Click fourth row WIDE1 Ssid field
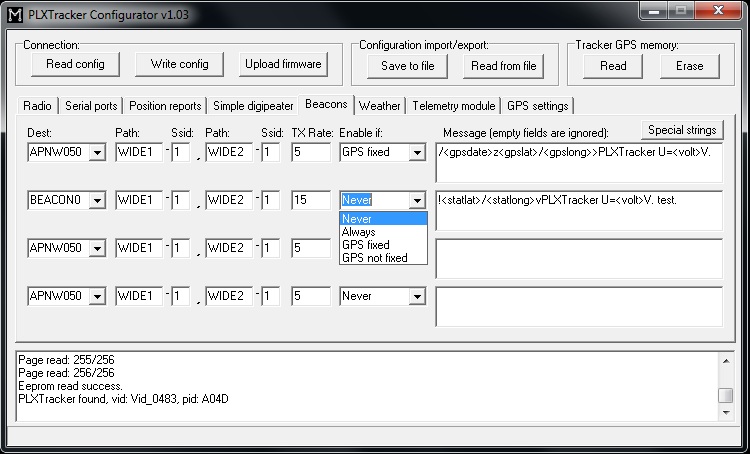This screenshot has width=750, height=454. [x=180, y=296]
